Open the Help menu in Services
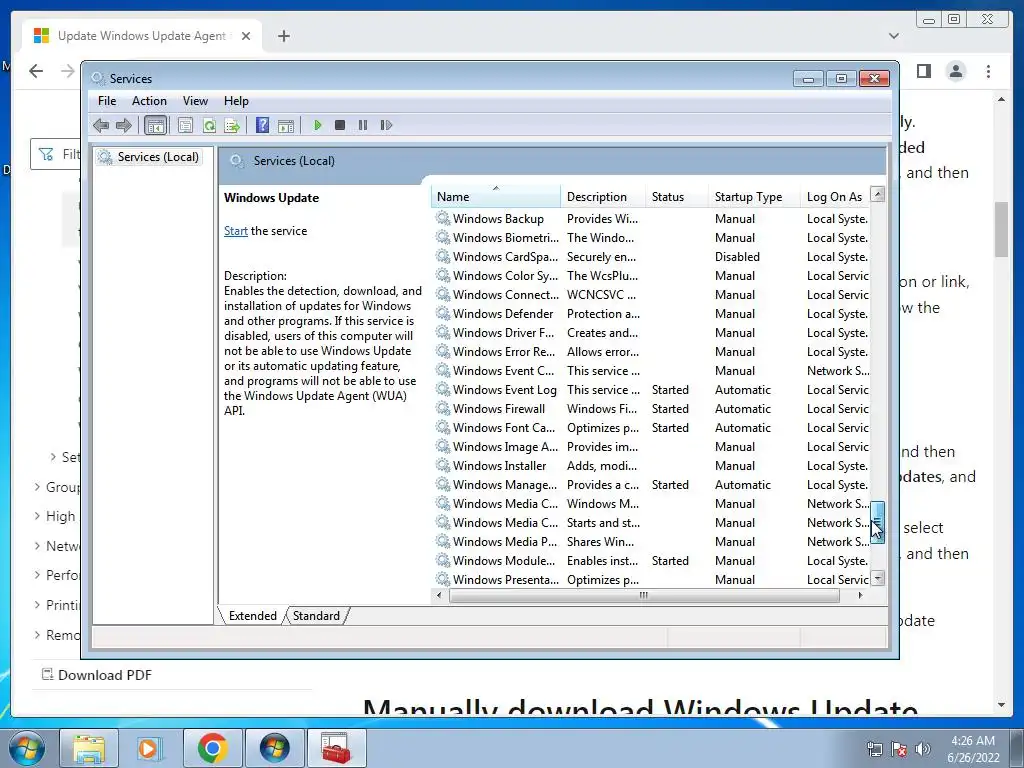The width and height of the screenshot is (1024, 768). [236, 101]
